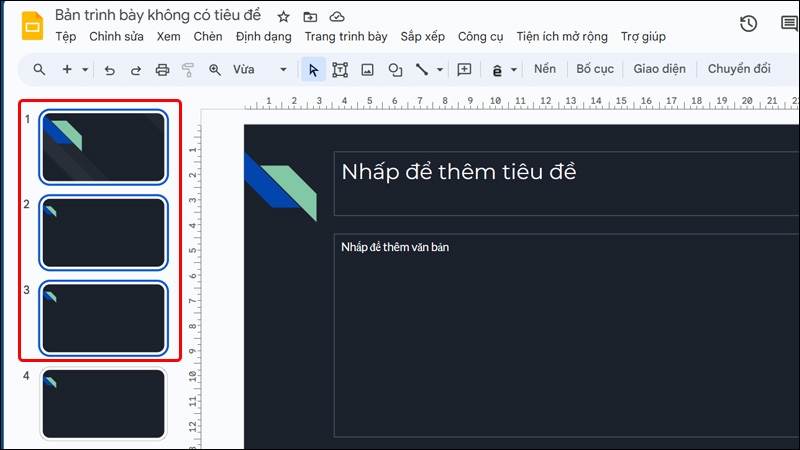Click 'Nhấp để thêm tiêu đề' title placeholder
Viewport: 800px width, 450px height.
coord(566,184)
